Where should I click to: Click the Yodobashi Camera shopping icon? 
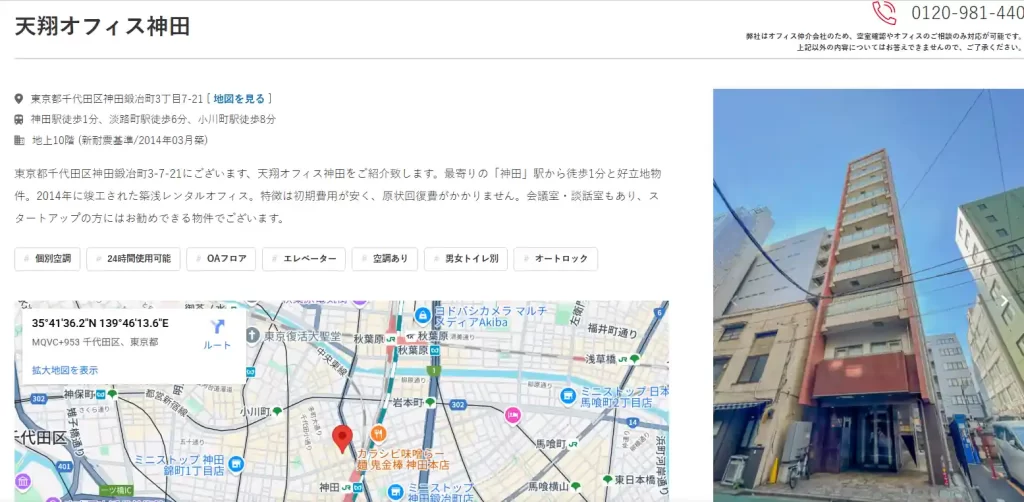point(422,315)
